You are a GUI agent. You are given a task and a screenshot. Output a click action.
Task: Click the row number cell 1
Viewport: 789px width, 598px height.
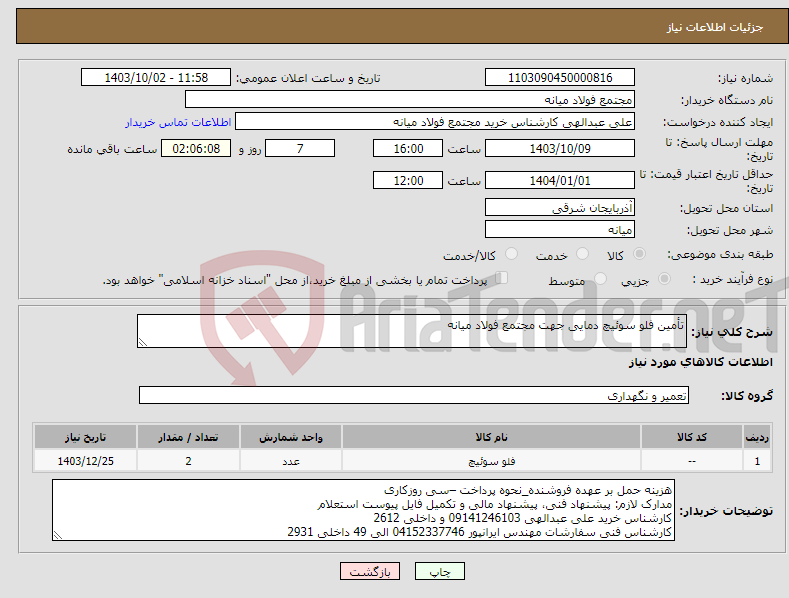pos(757,461)
